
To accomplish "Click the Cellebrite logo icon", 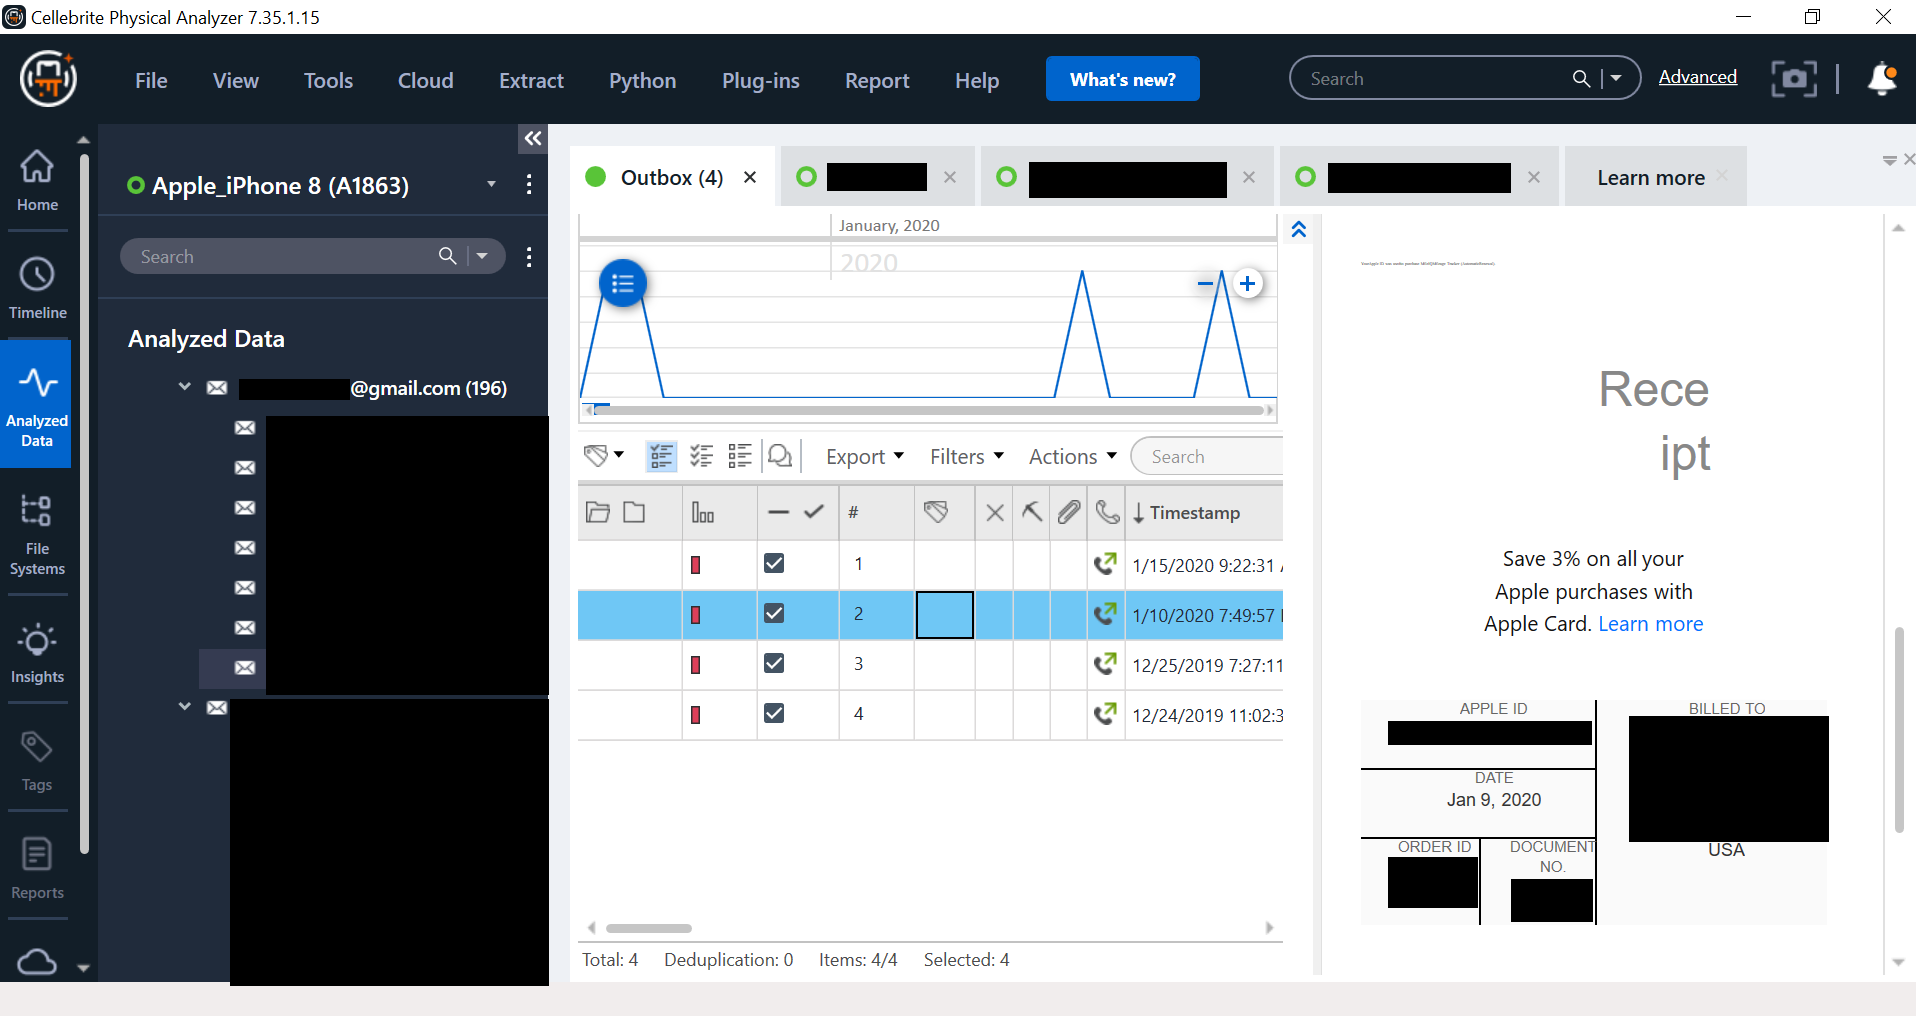I will pos(48,78).
